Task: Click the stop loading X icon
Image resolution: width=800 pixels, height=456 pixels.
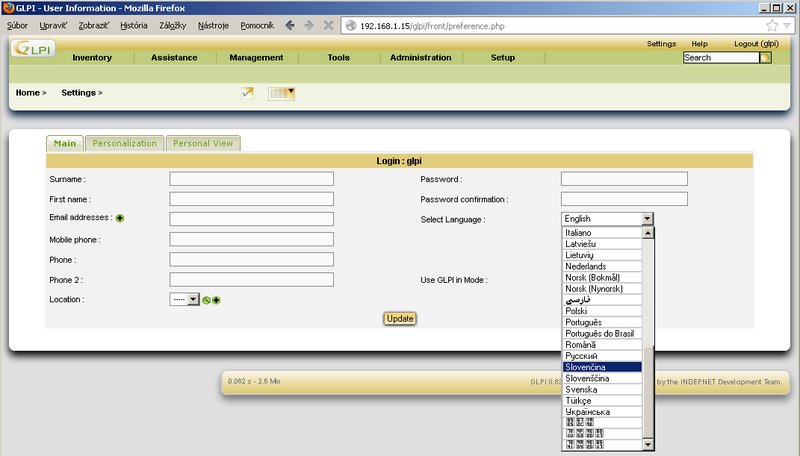Action: click(329, 26)
